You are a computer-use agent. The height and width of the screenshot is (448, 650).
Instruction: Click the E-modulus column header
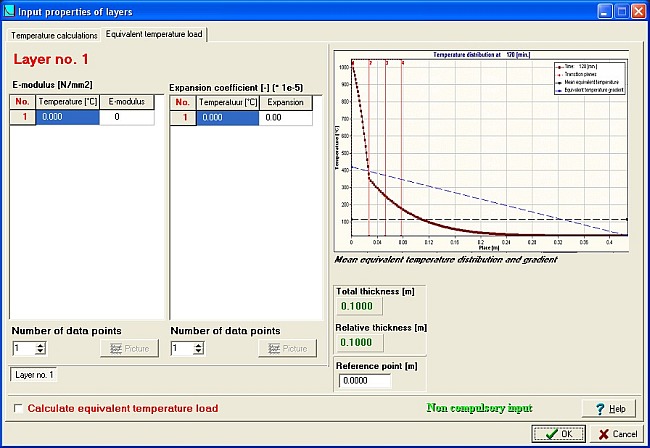[x=127, y=102]
